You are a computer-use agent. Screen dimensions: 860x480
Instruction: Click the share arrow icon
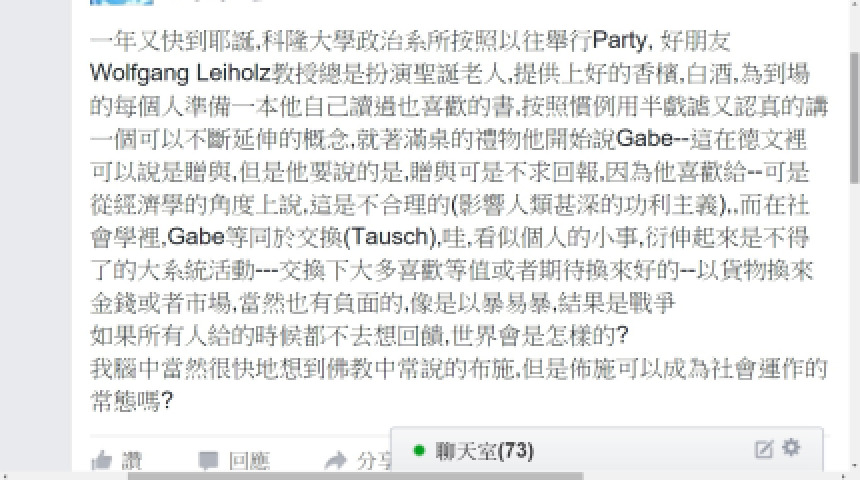(x=336, y=461)
